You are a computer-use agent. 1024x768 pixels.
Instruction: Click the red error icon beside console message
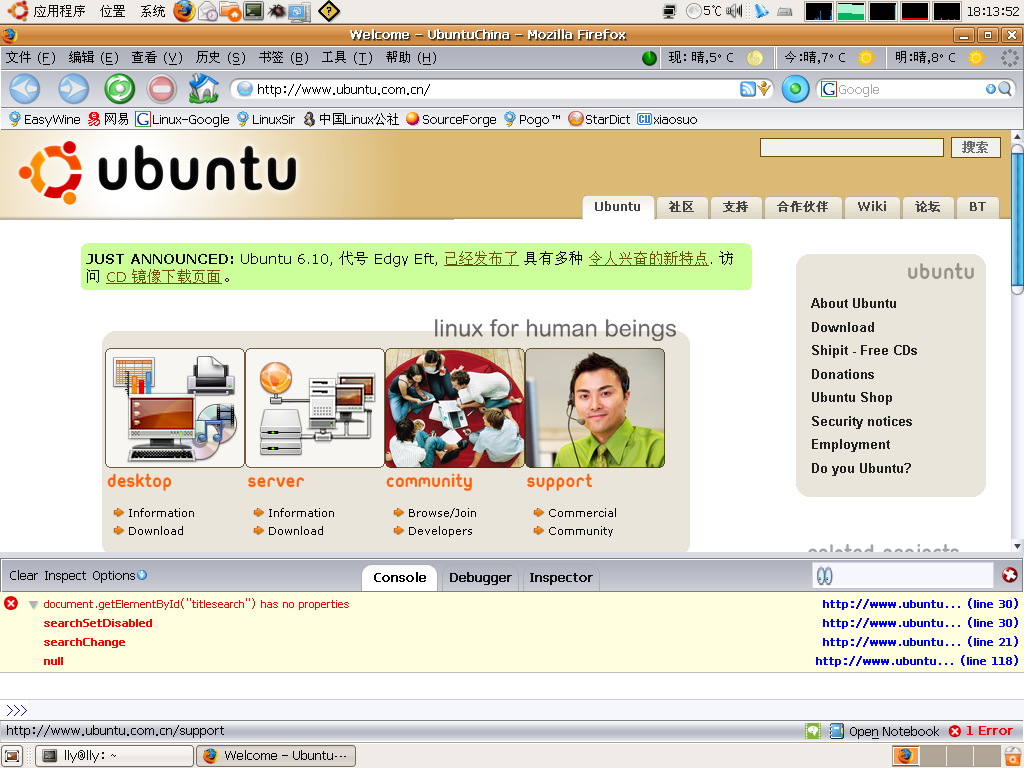coord(11,603)
